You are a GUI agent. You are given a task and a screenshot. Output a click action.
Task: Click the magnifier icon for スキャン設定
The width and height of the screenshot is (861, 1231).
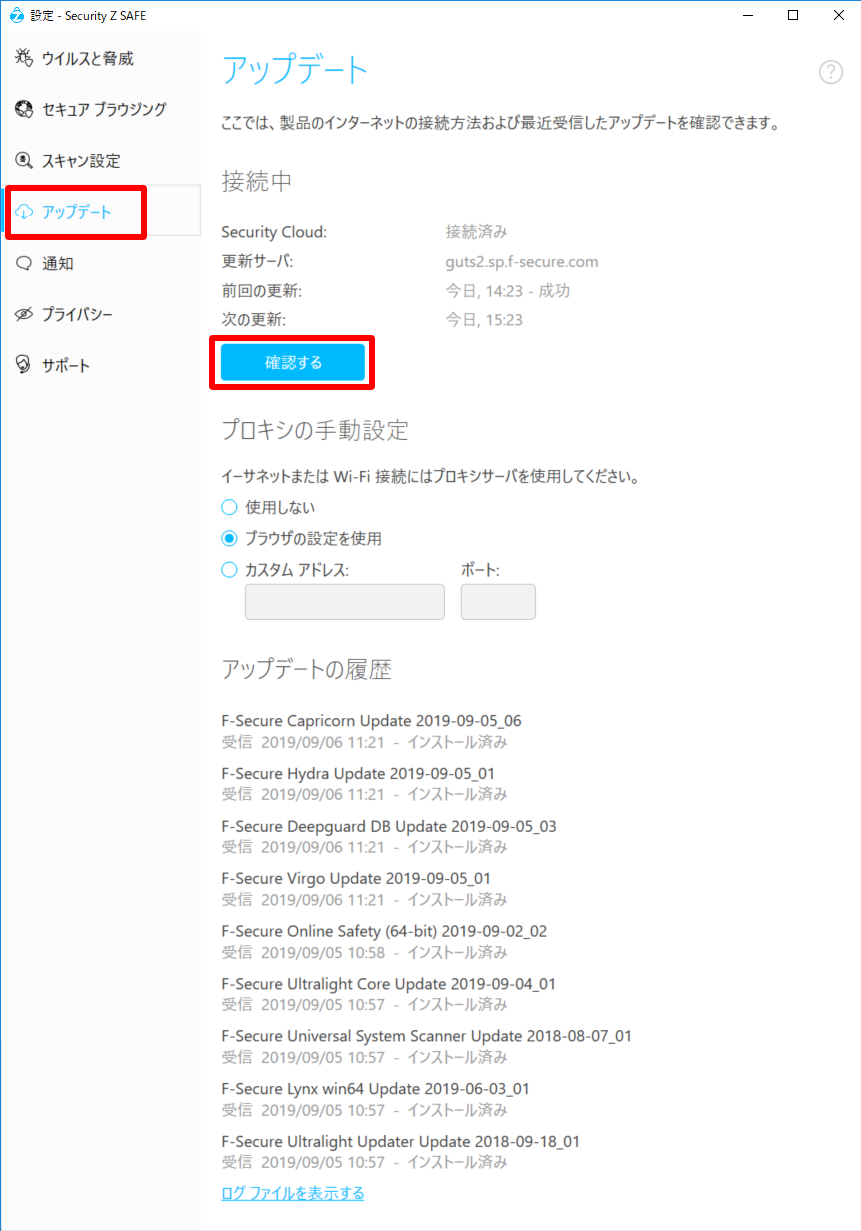click(x=24, y=160)
